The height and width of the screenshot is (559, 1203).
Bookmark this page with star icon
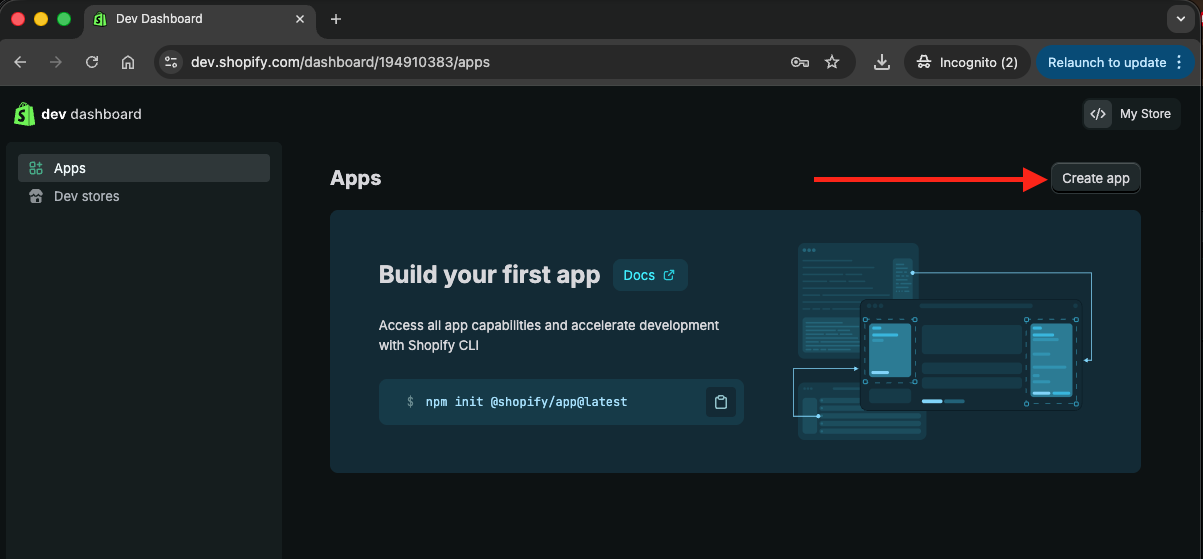click(x=831, y=62)
